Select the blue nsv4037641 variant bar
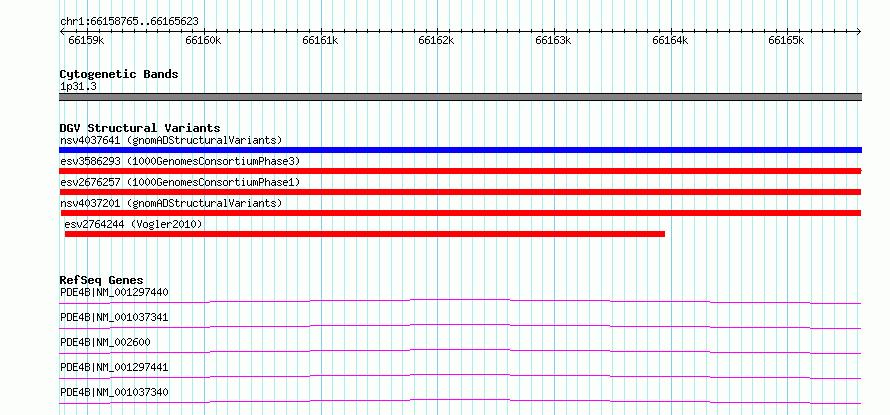This screenshot has height=415, width=890. (x=460, y=150)
